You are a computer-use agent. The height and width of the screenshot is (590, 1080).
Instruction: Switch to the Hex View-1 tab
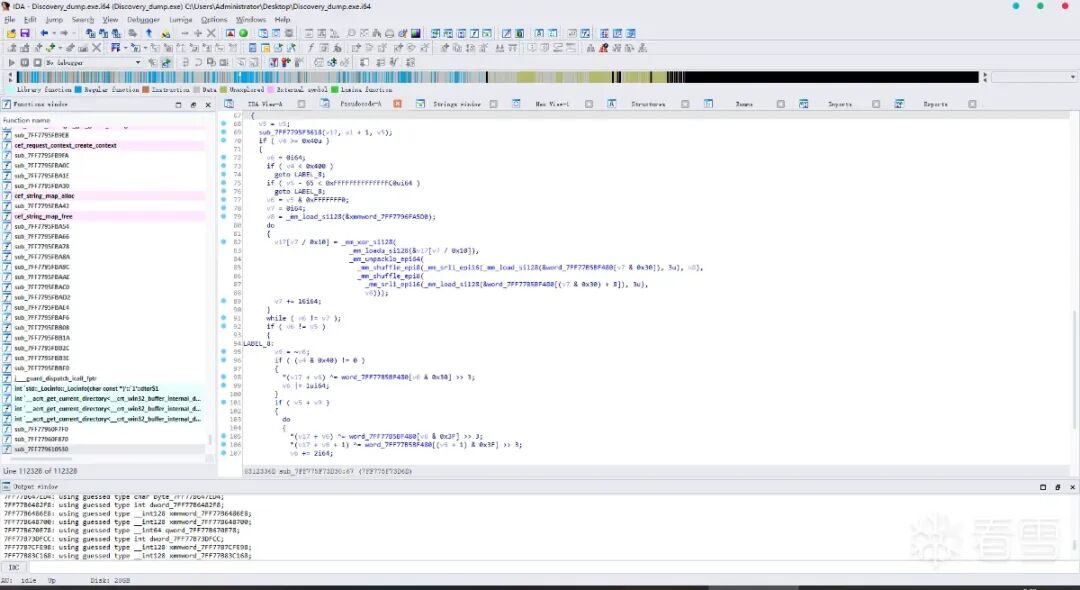click(552, 104)
